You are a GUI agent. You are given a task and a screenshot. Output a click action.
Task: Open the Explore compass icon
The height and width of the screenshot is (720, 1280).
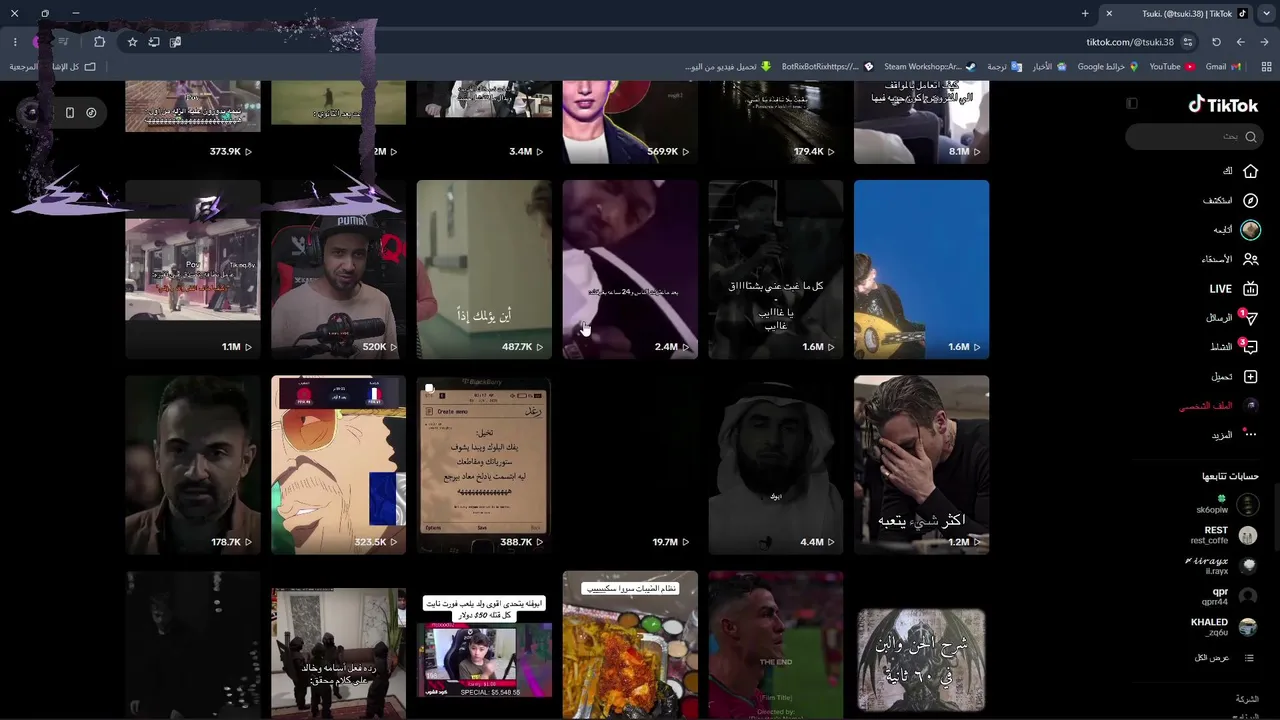pos(1250,200)
